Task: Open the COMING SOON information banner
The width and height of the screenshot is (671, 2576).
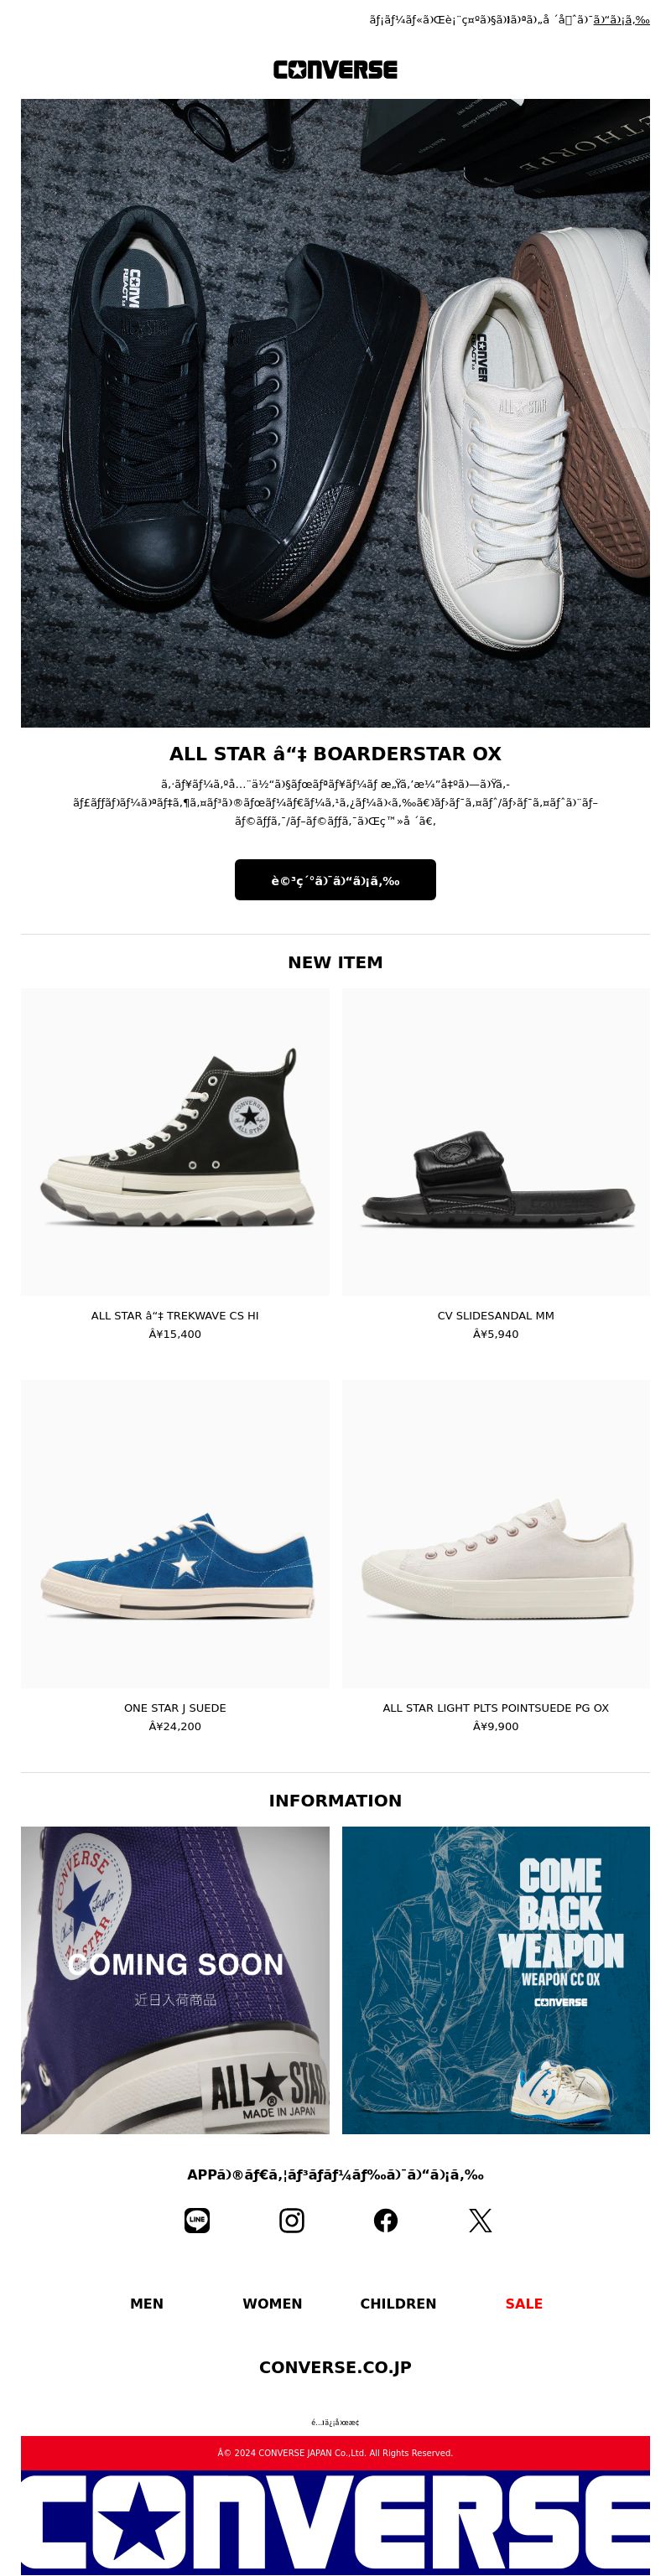Action: pyautogui.click(x=175, y=1980)
